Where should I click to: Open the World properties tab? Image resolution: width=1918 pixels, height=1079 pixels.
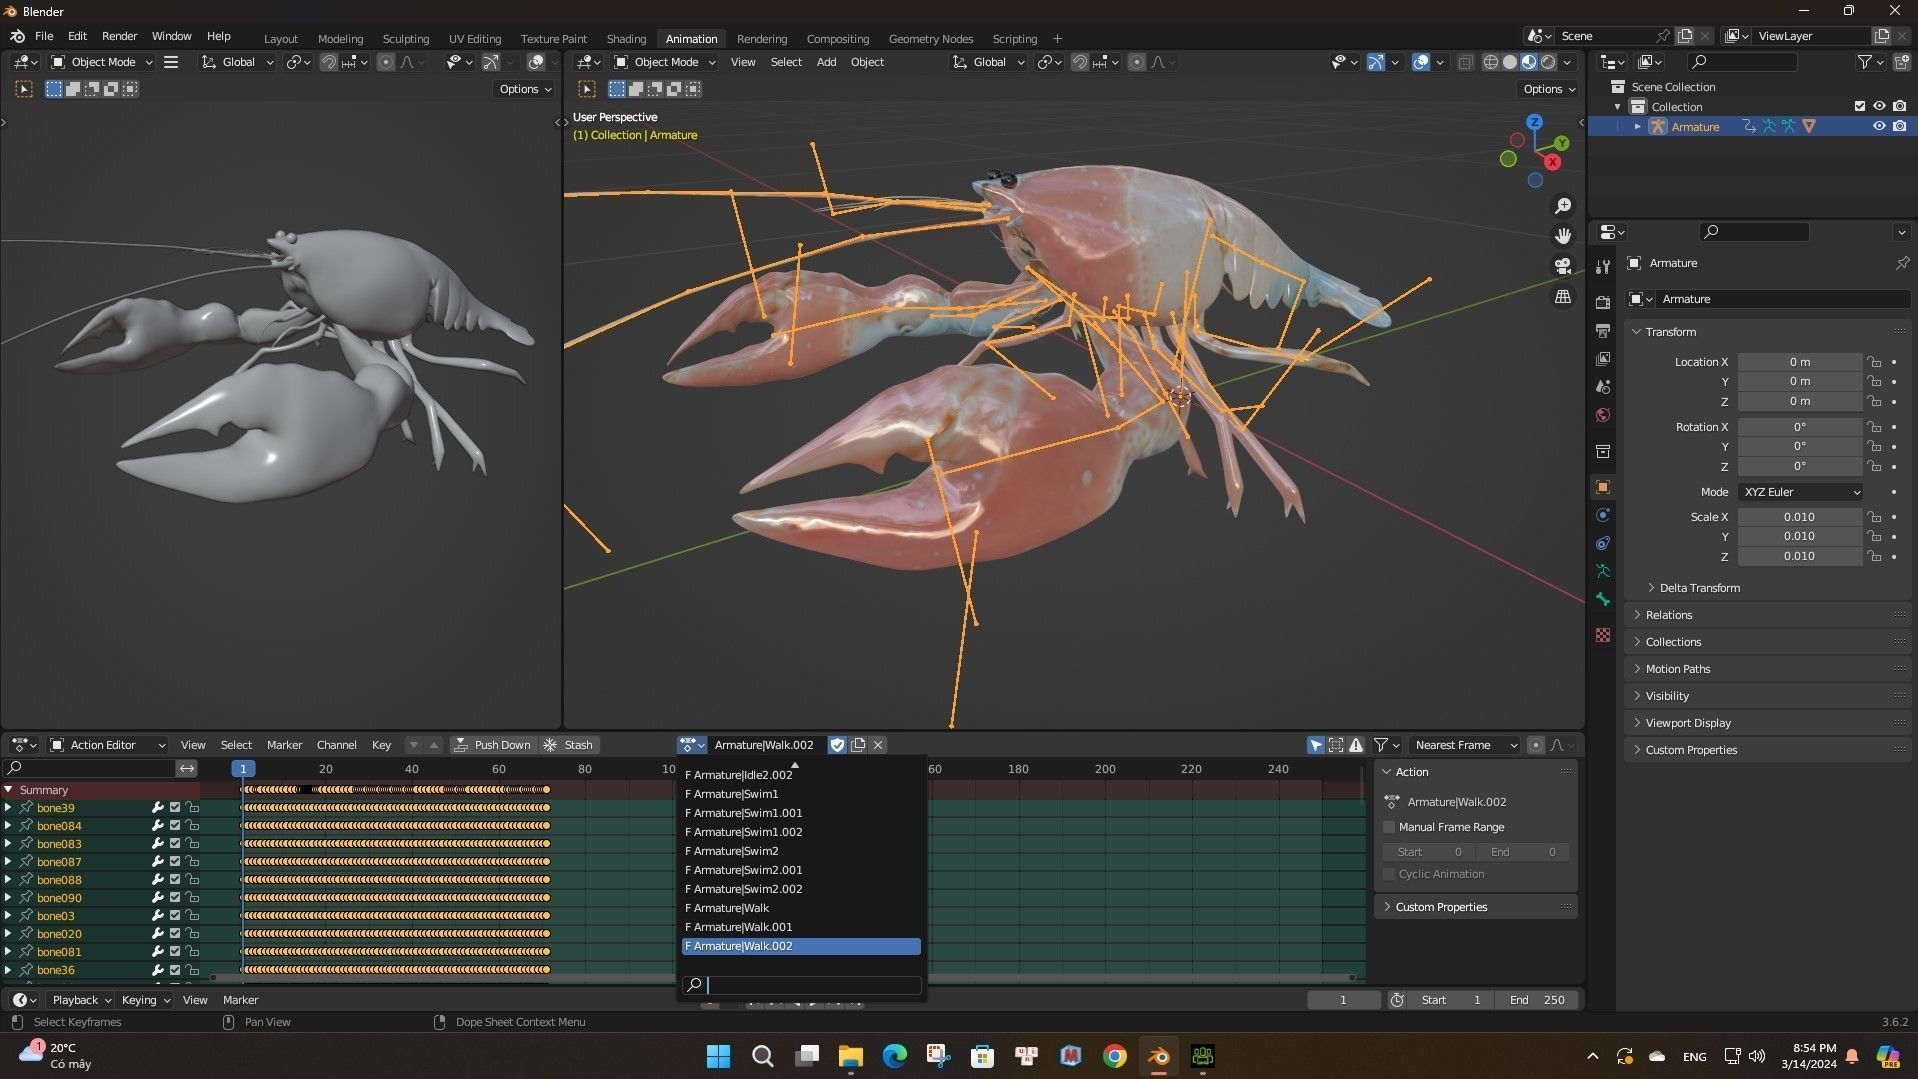pyautogui.click(x=1603, y=414)
